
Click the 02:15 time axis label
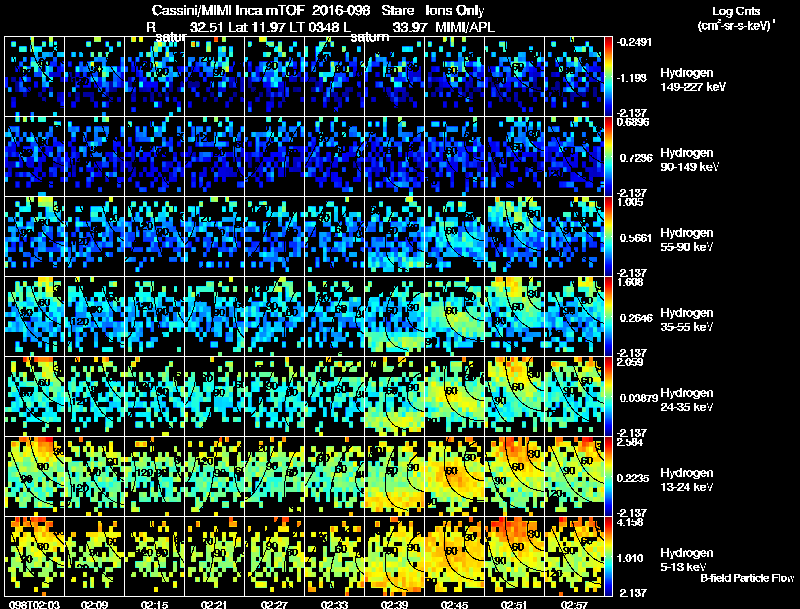point(155,604)
